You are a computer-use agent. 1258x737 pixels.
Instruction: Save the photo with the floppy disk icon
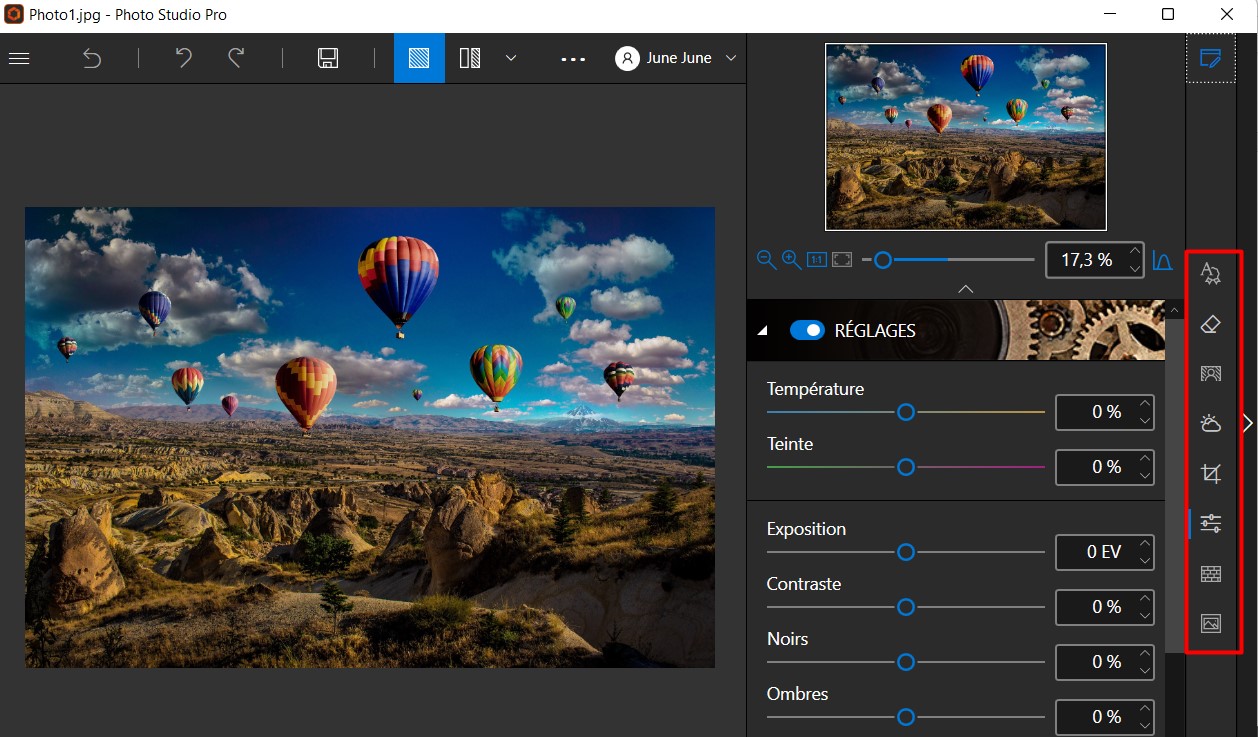(328, 58)
